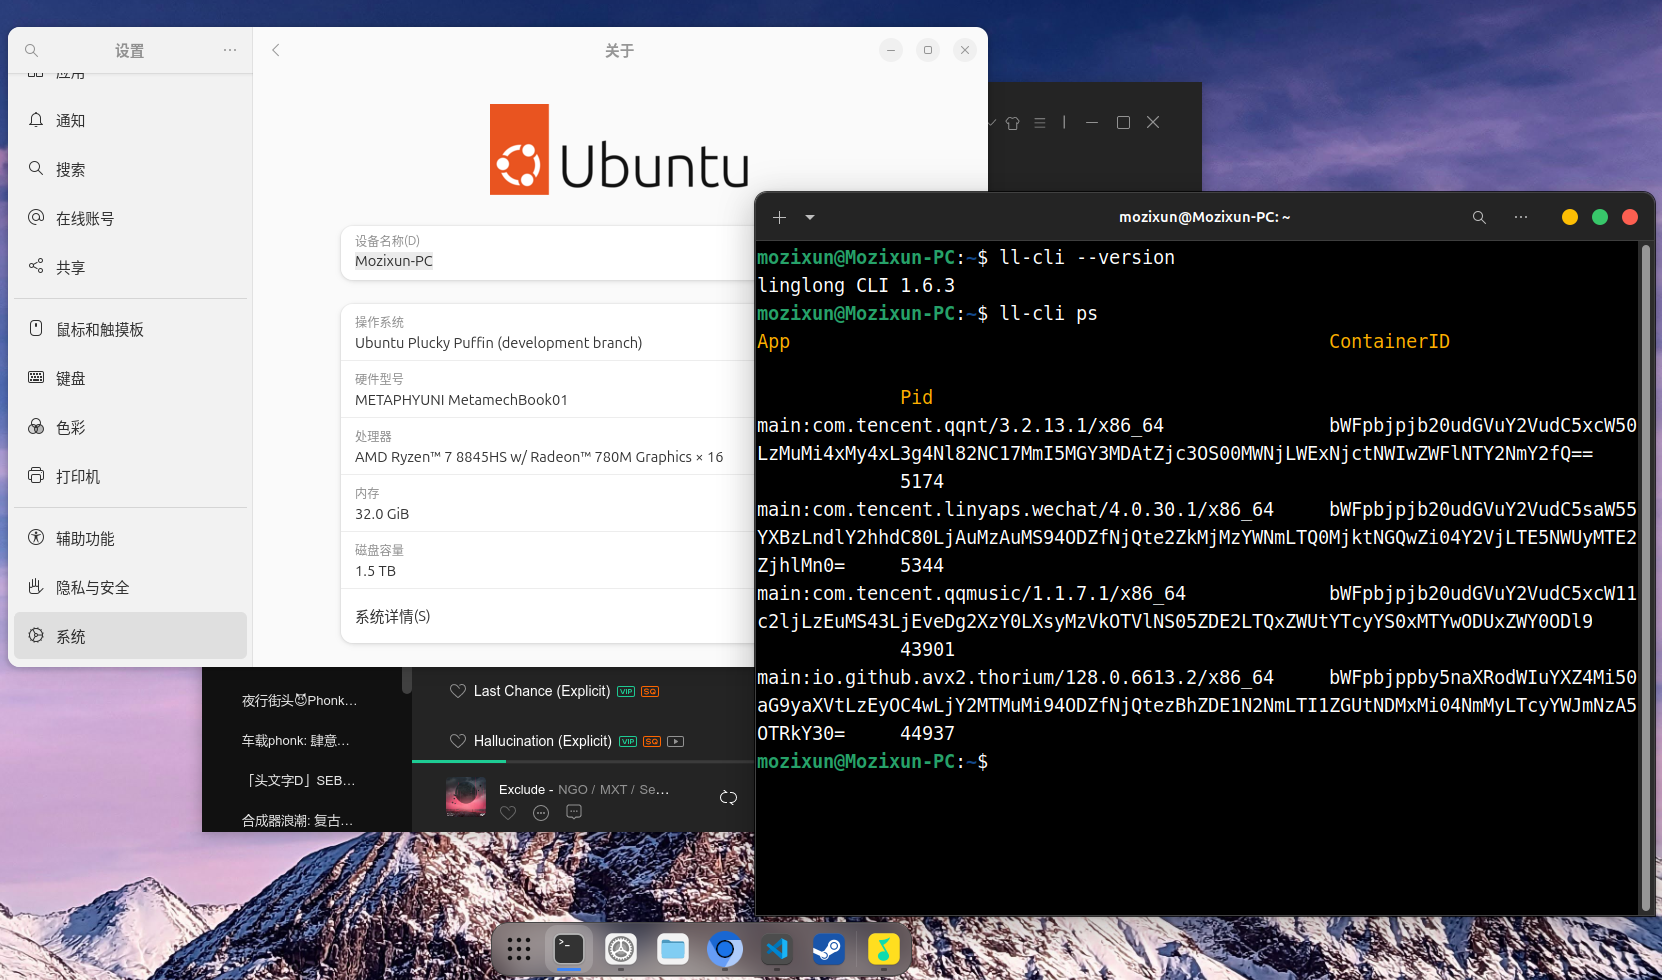This screenshot has height=980, width=1662.
Task: Seek along the music progress bar
Action: tap(583, 761)
